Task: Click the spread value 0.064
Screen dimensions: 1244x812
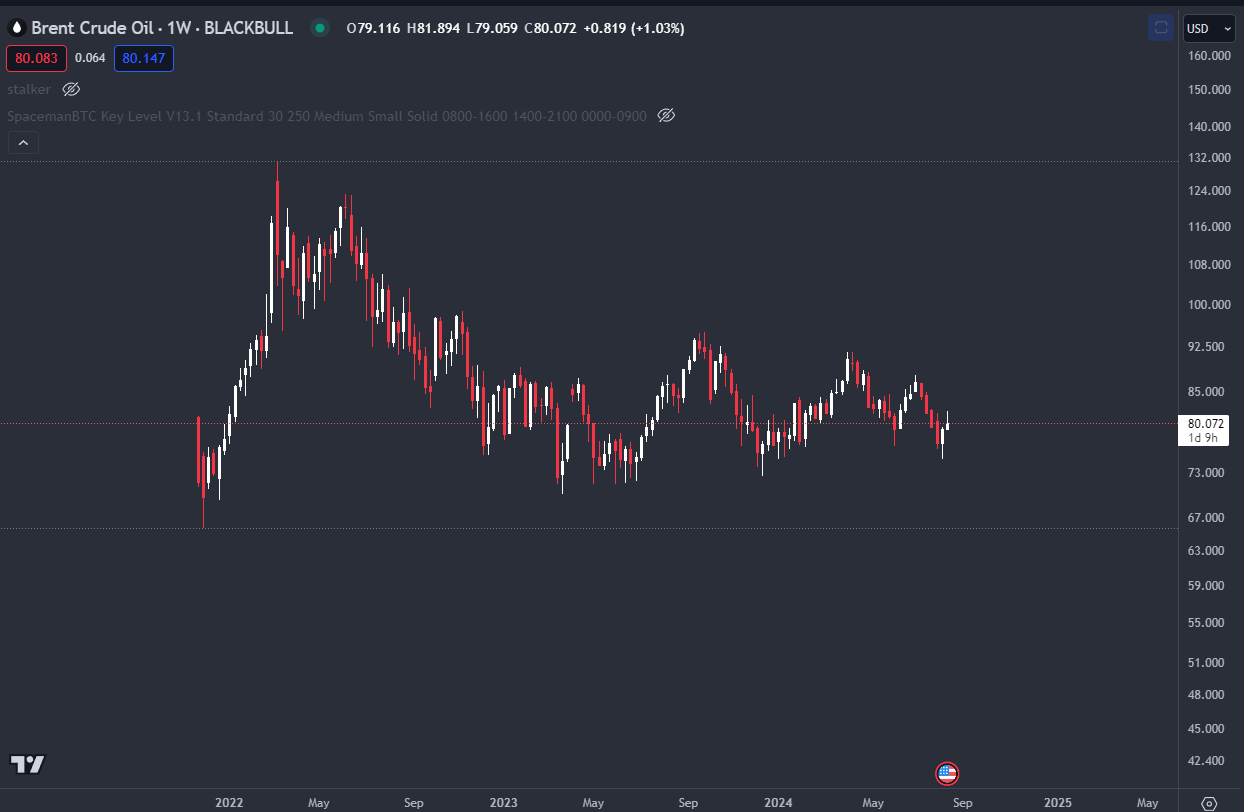Action: coord(90,59)
